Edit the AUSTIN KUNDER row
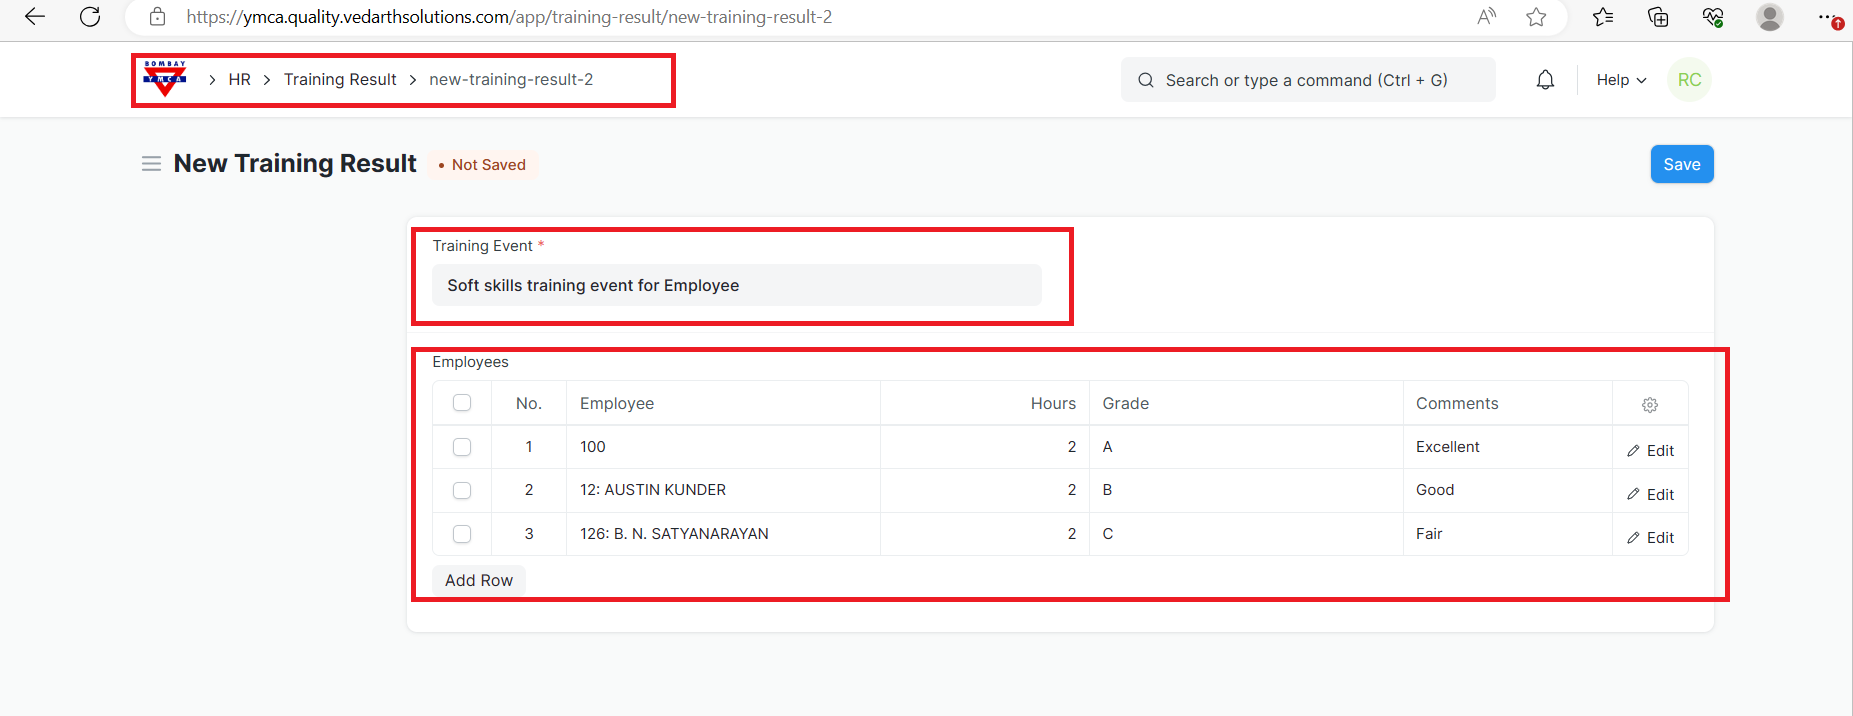Image resolution: width=1853 pixels, height=716 pixels. [x=1650, y=495]
